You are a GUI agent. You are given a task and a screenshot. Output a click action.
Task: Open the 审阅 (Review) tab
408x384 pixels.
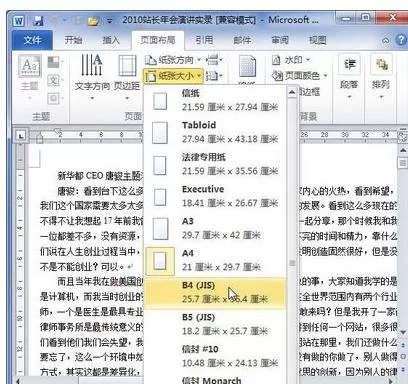pyautogui.click(x=280, y=40)
